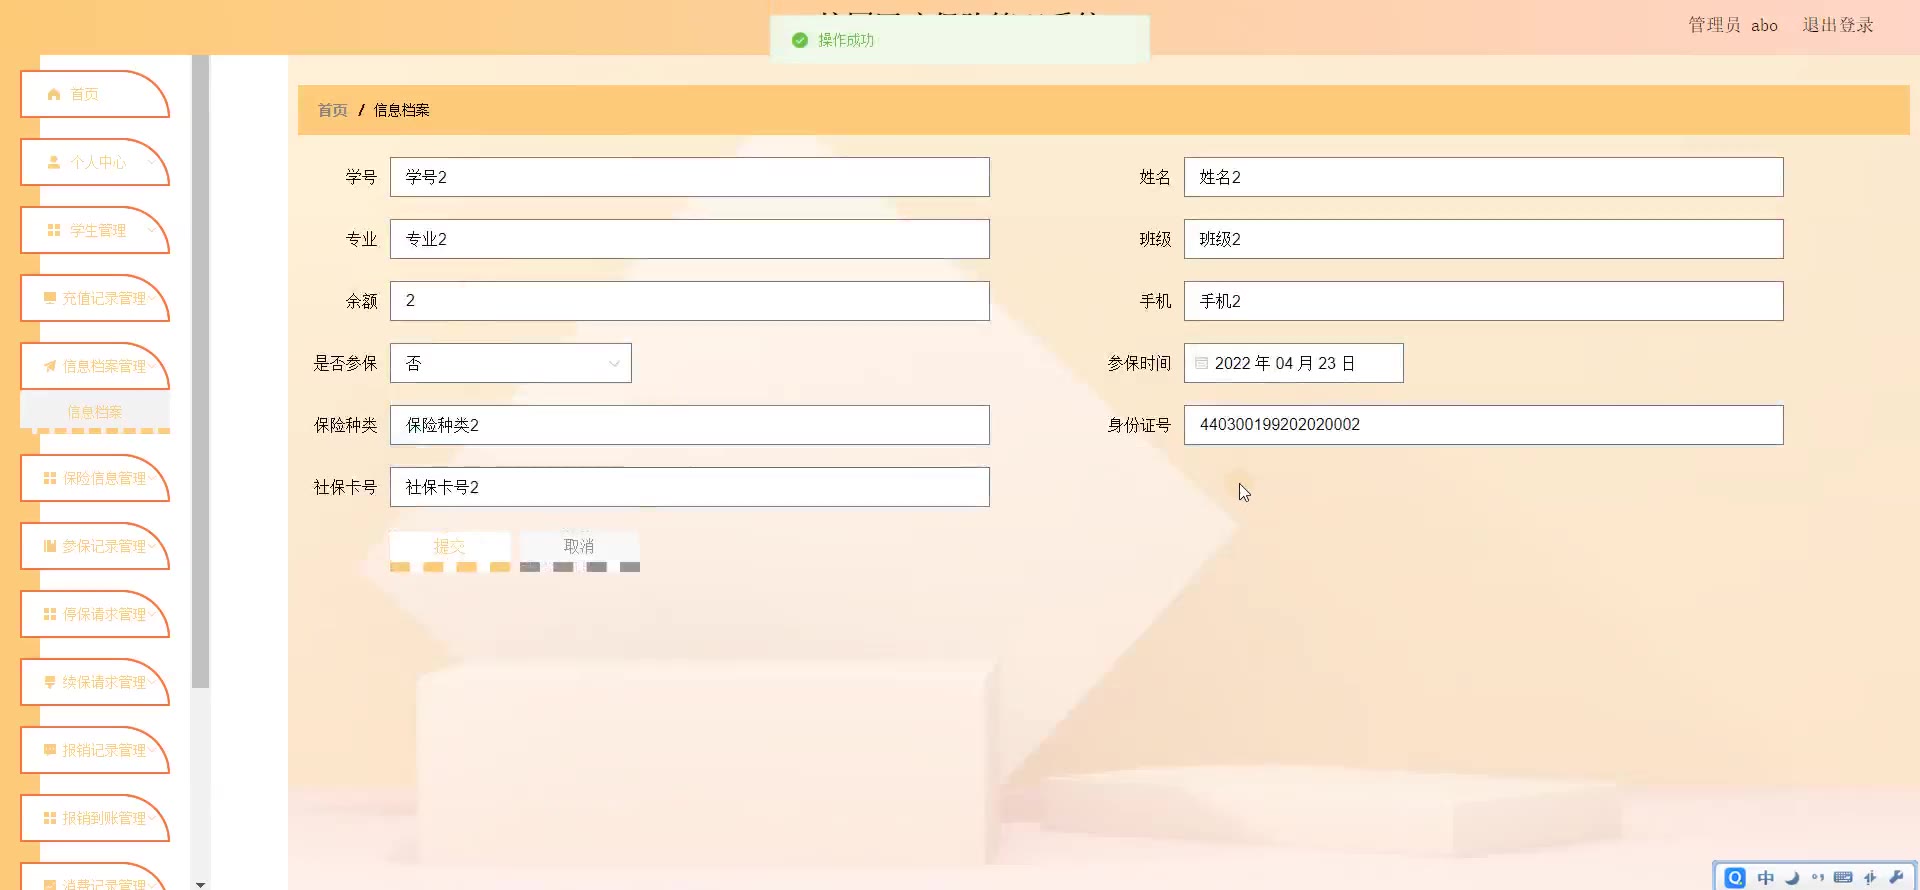Click the 社保卡号 input field
The image size is (1920, 890).
[690, 487]
